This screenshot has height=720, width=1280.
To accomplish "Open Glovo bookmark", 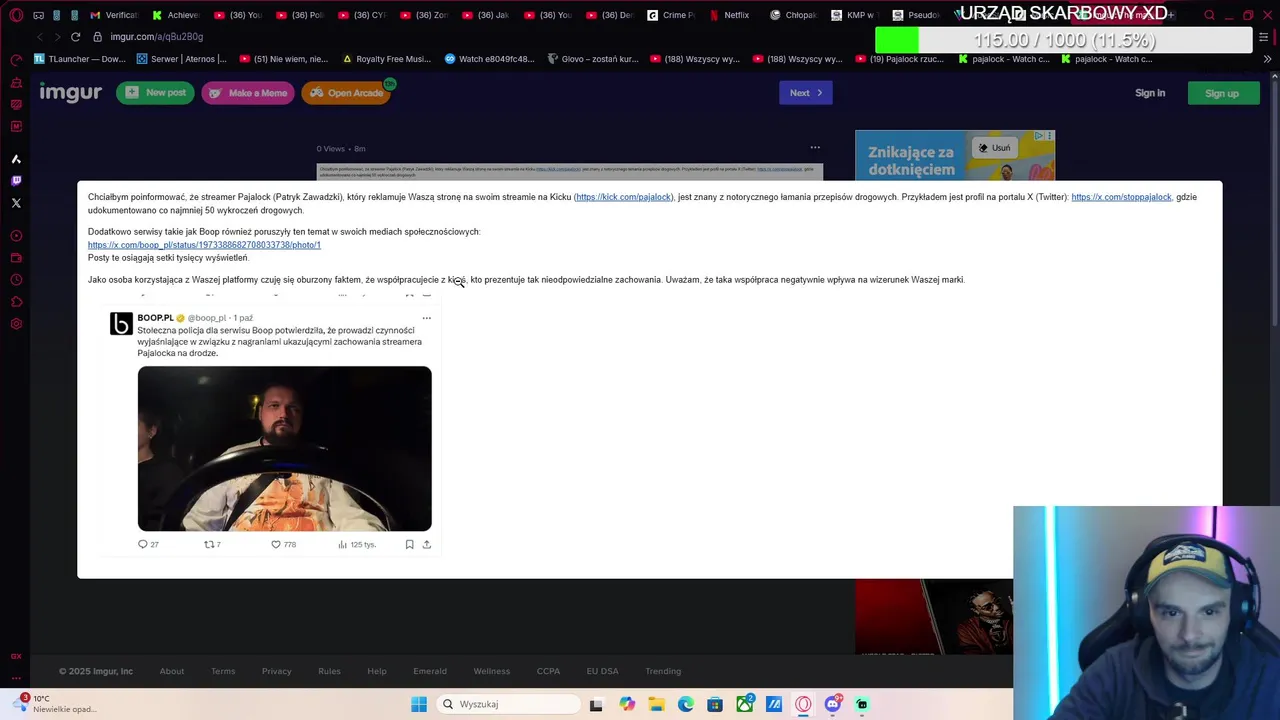I will point(592,59).
